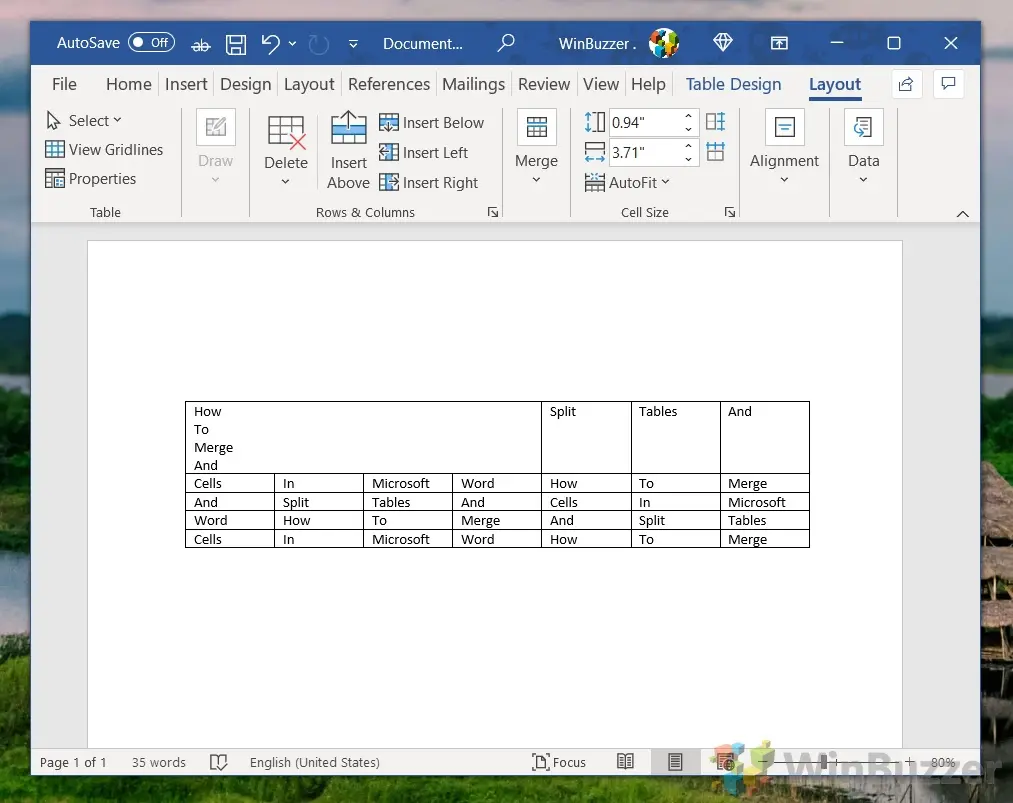Open the Table Design tab
Viewport: 1013px width, 803px height.
pyautogui.click(x=733, y=84)
